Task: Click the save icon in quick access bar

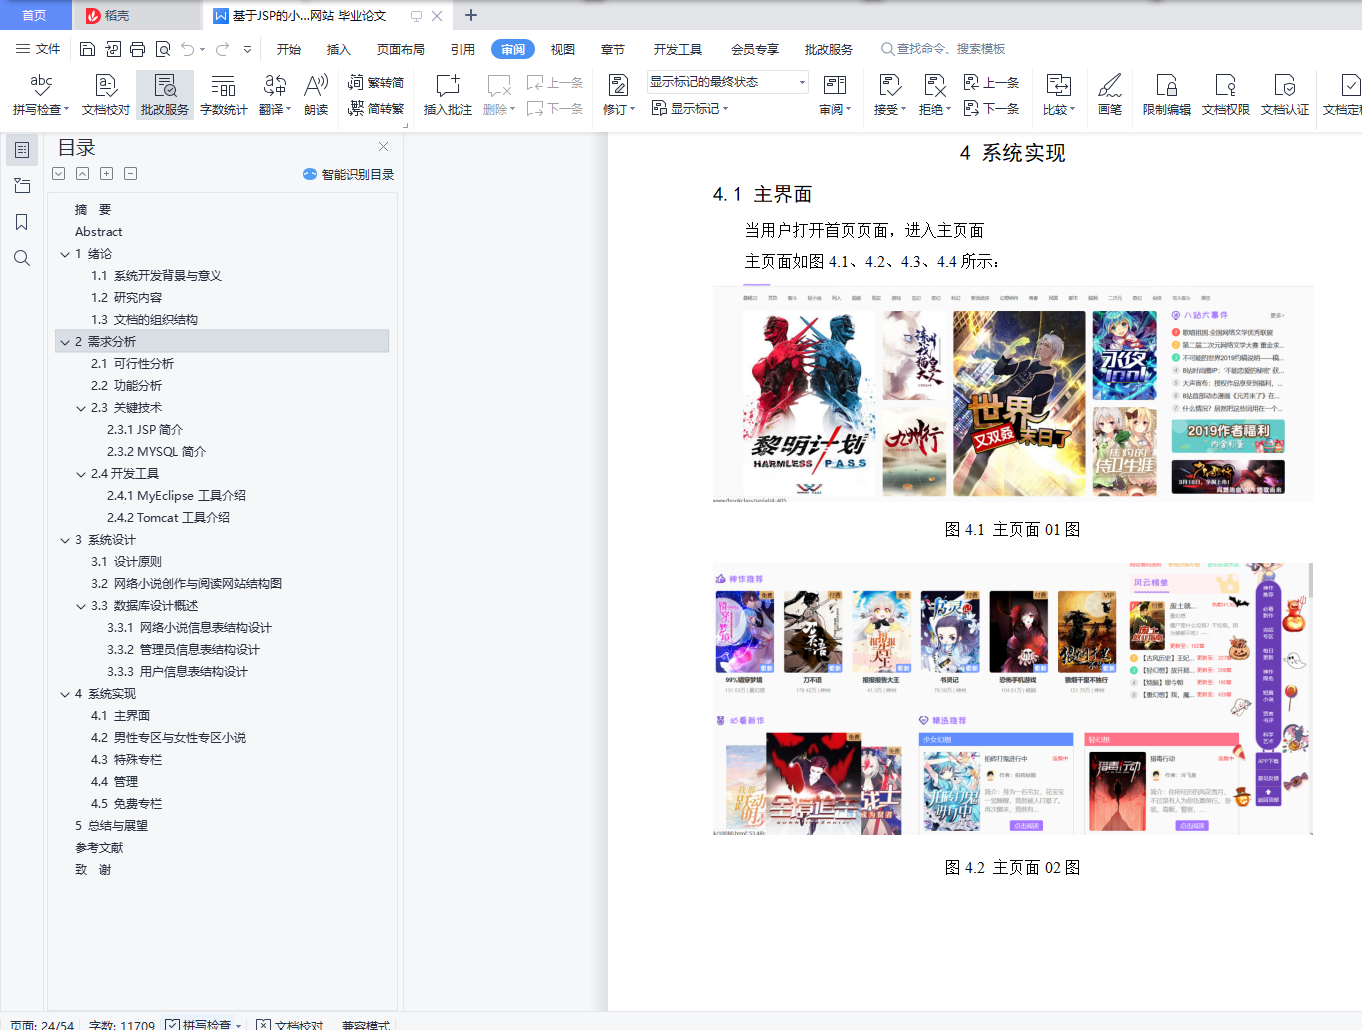Action: point(87,49)
